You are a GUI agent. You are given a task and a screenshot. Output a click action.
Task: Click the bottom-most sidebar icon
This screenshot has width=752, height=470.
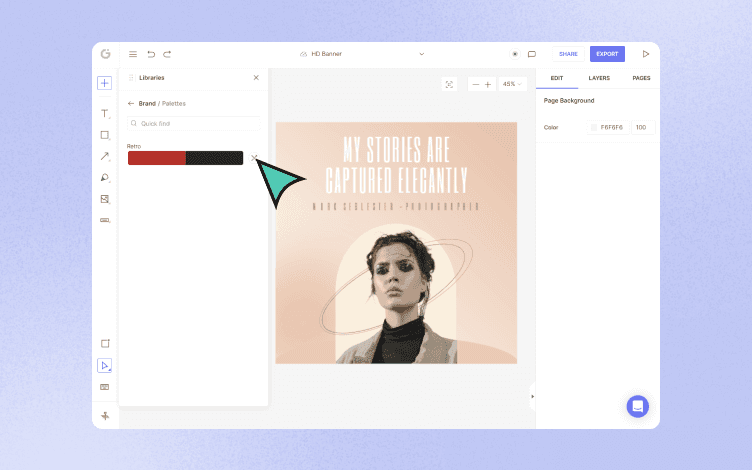105,416
